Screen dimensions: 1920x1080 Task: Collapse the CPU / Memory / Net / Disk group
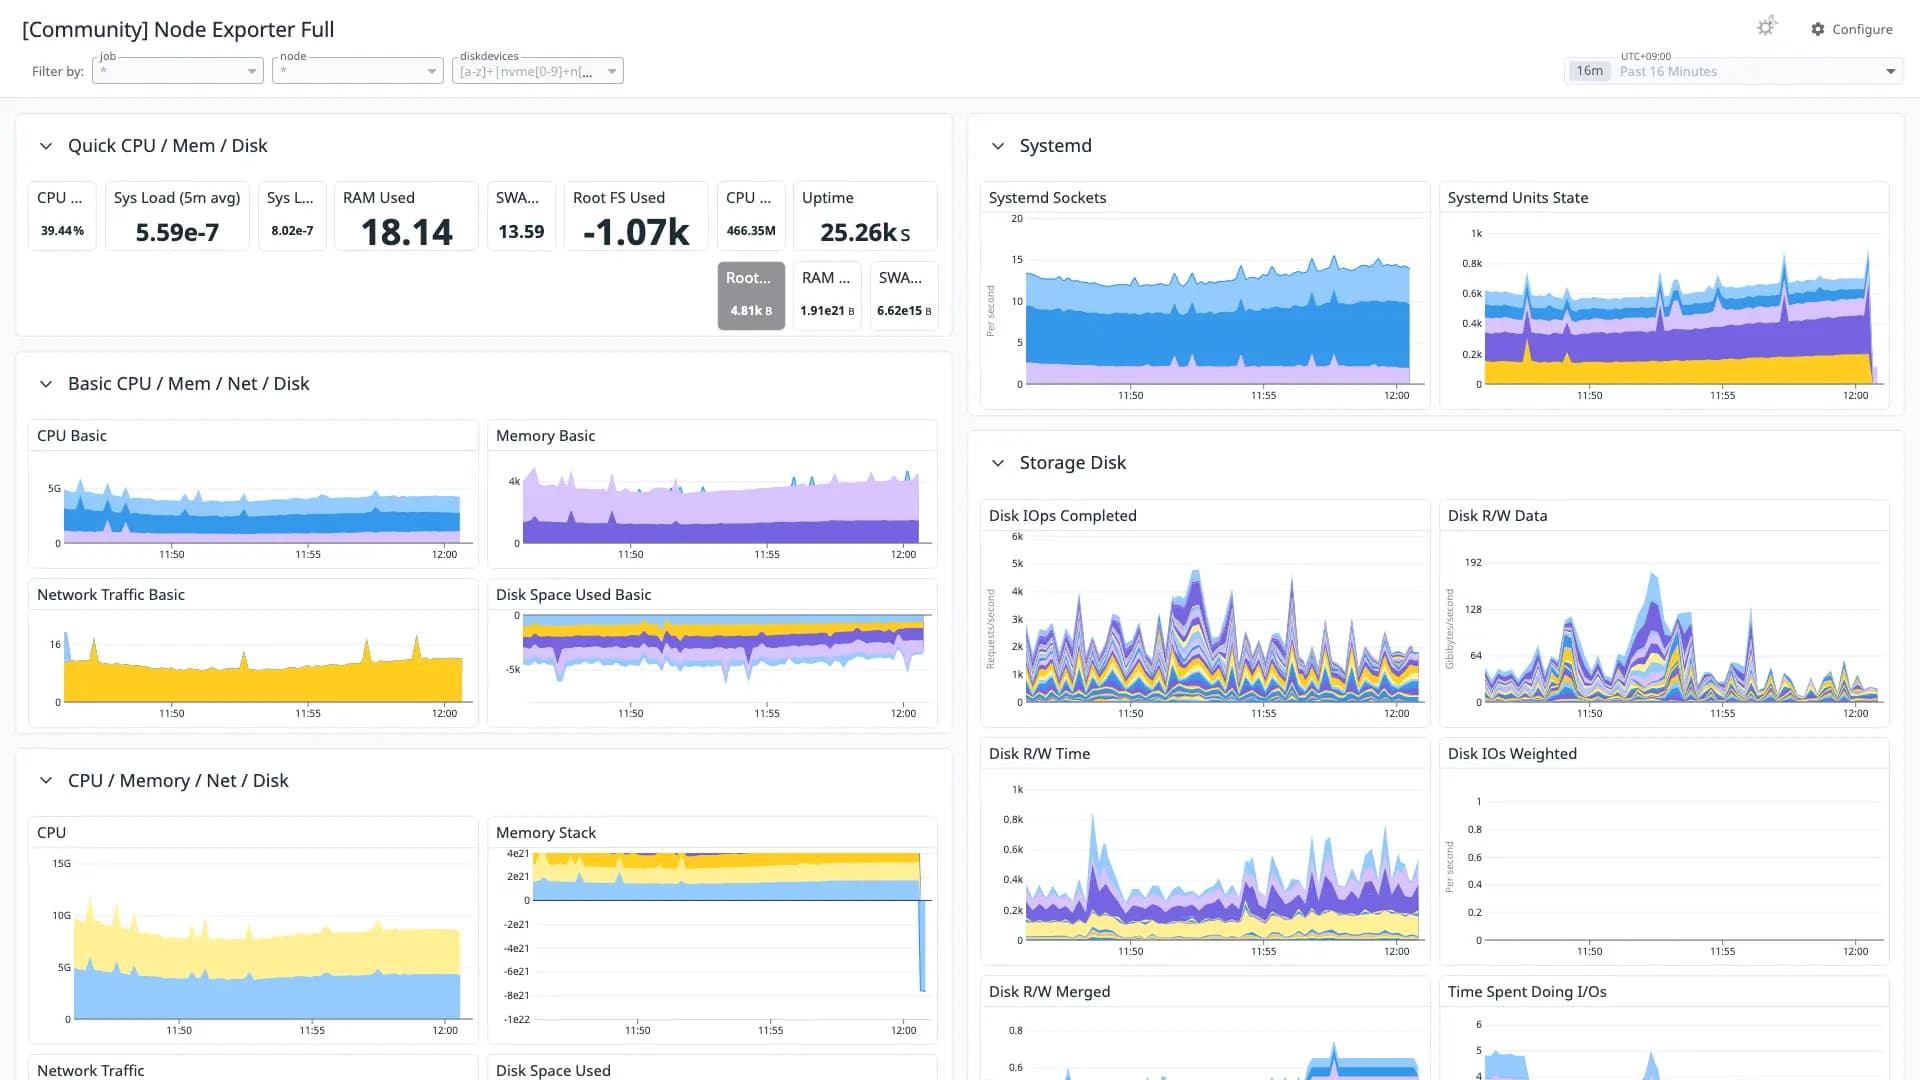point(45,781)
